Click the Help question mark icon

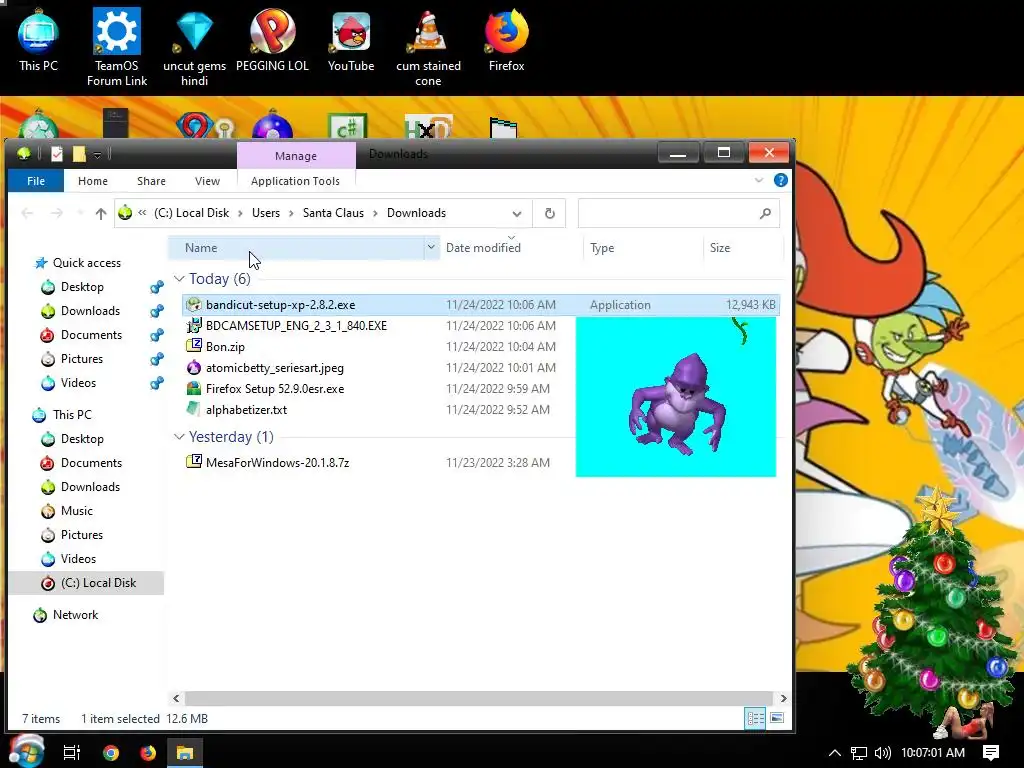[x=780, y=180]
